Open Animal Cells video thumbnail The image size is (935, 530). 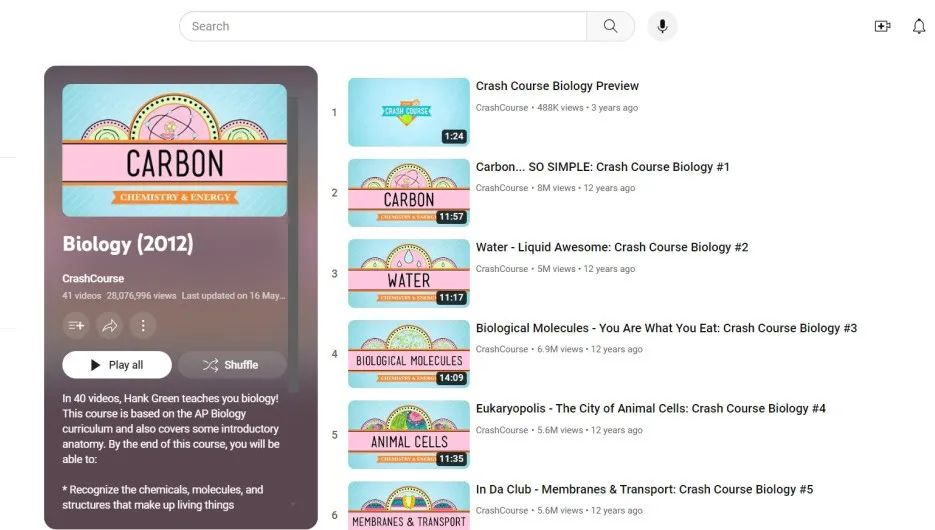click(408, 435)
